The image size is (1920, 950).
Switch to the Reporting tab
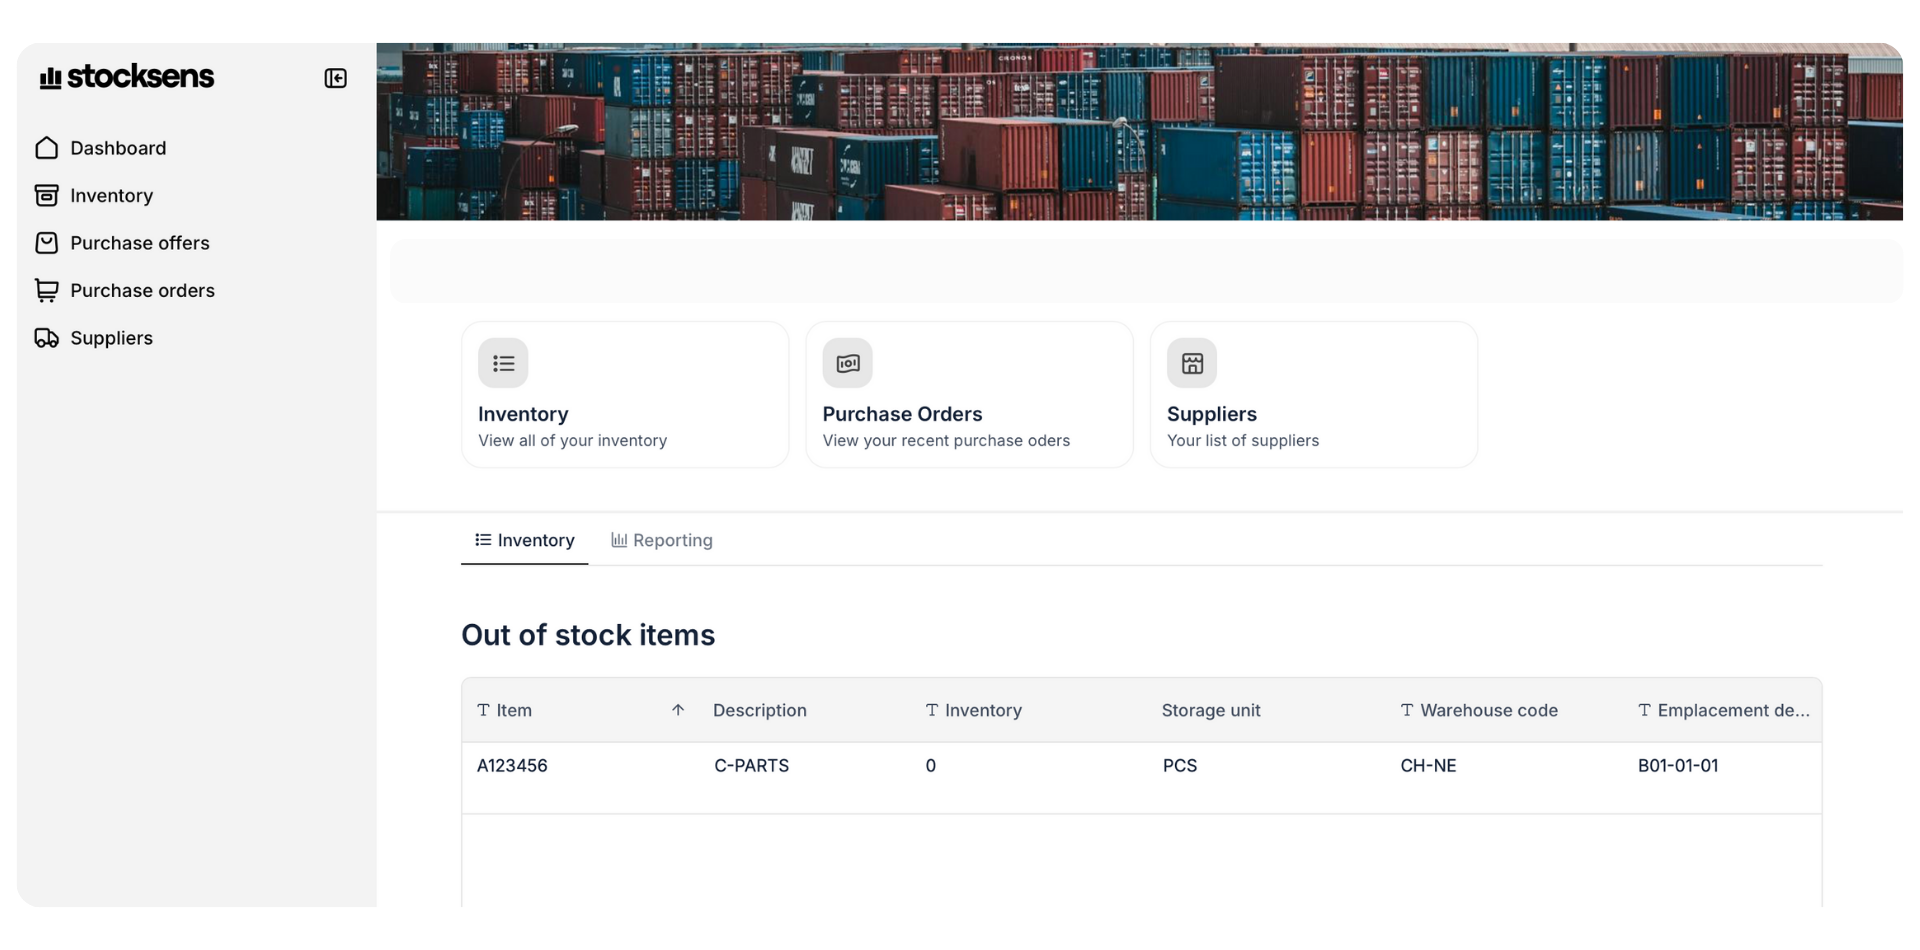click(x=662, y=540)
